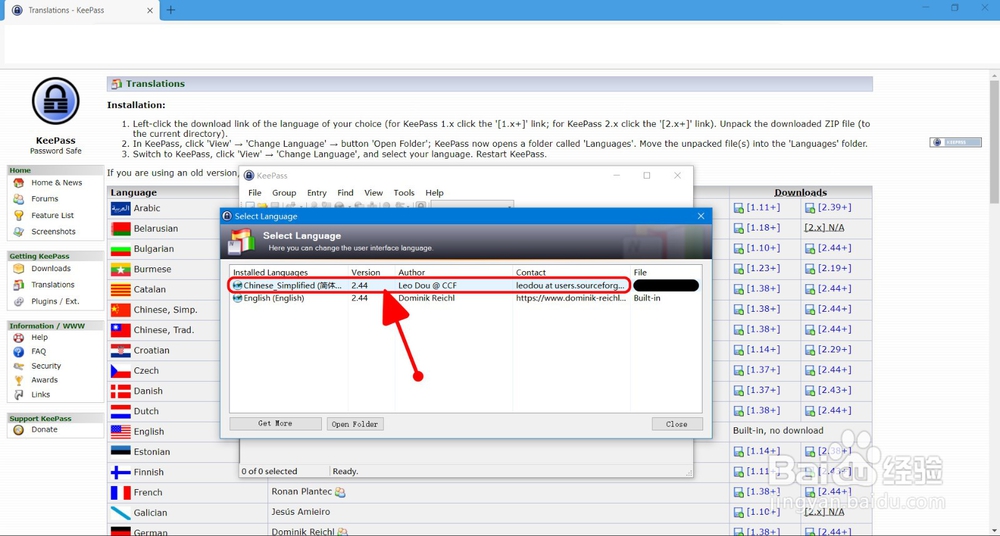Screen dimensions: 1000x536
Task: Click the Links icon in sidebar
Action: tap(18, 394)
